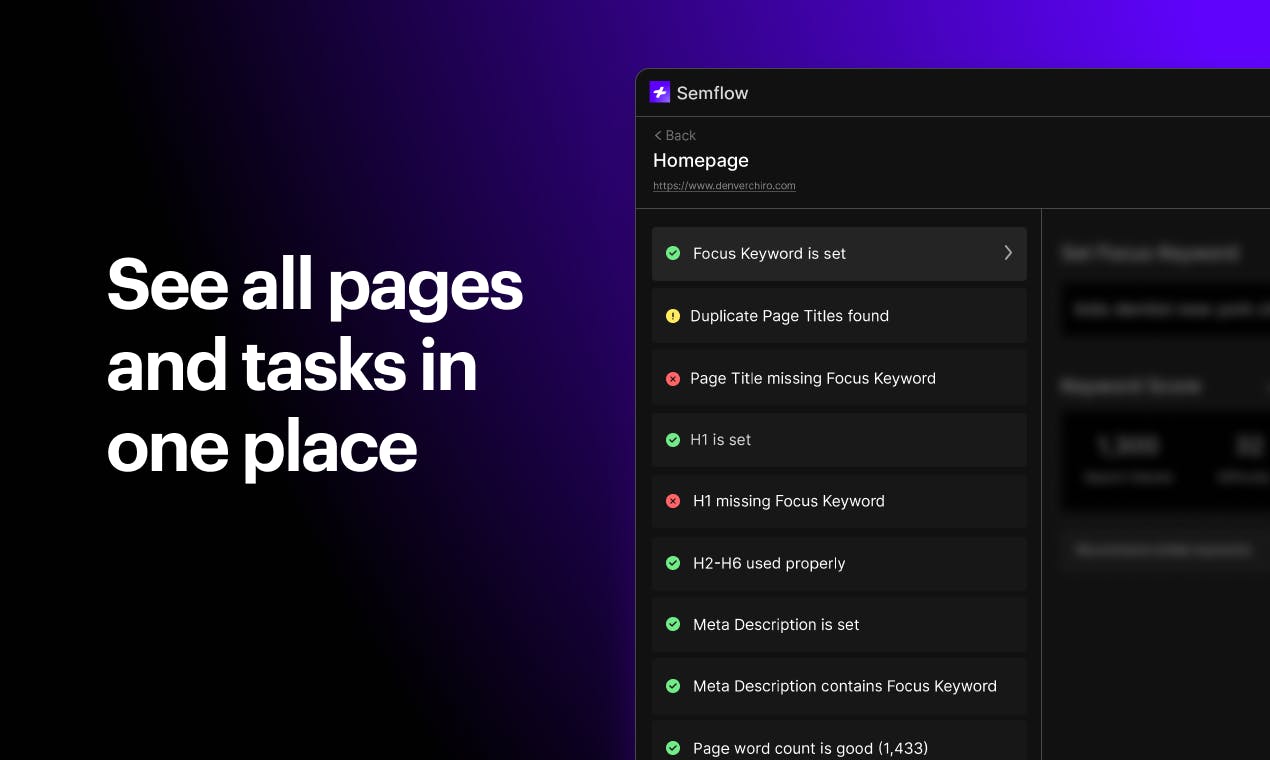Open the denverchiro.com URL link
This screenshot has height=760, width=1270.
724,186
